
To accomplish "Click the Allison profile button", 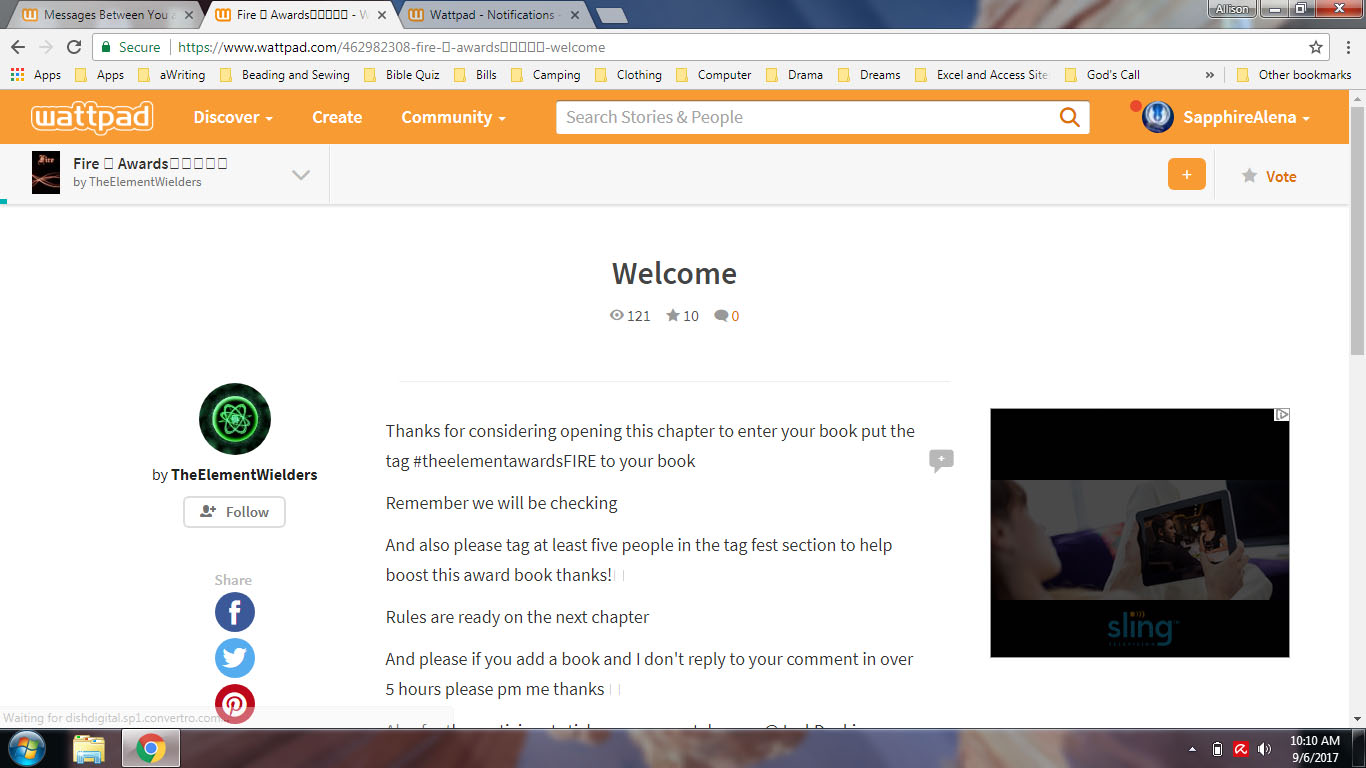I will pos(1230,9).
